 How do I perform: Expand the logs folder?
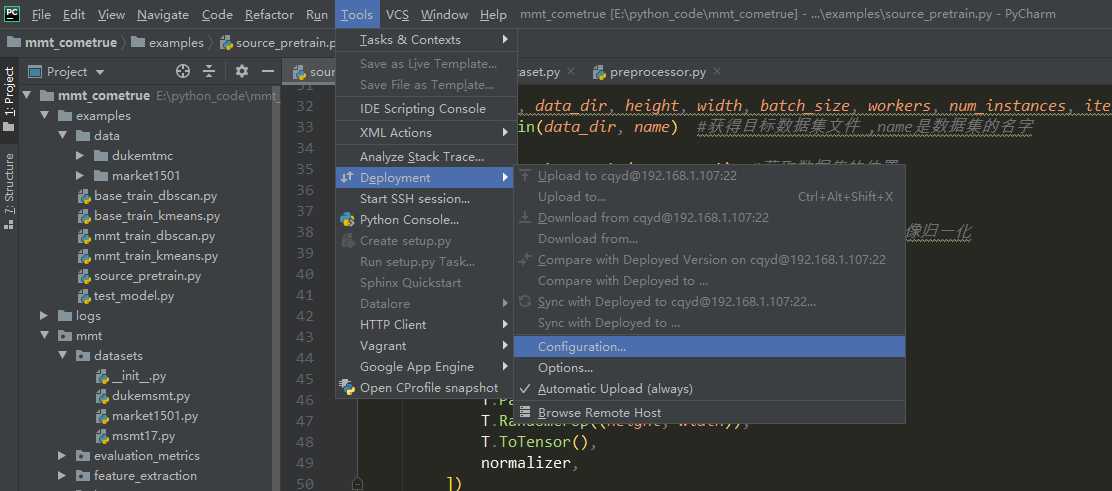(43, 316)
